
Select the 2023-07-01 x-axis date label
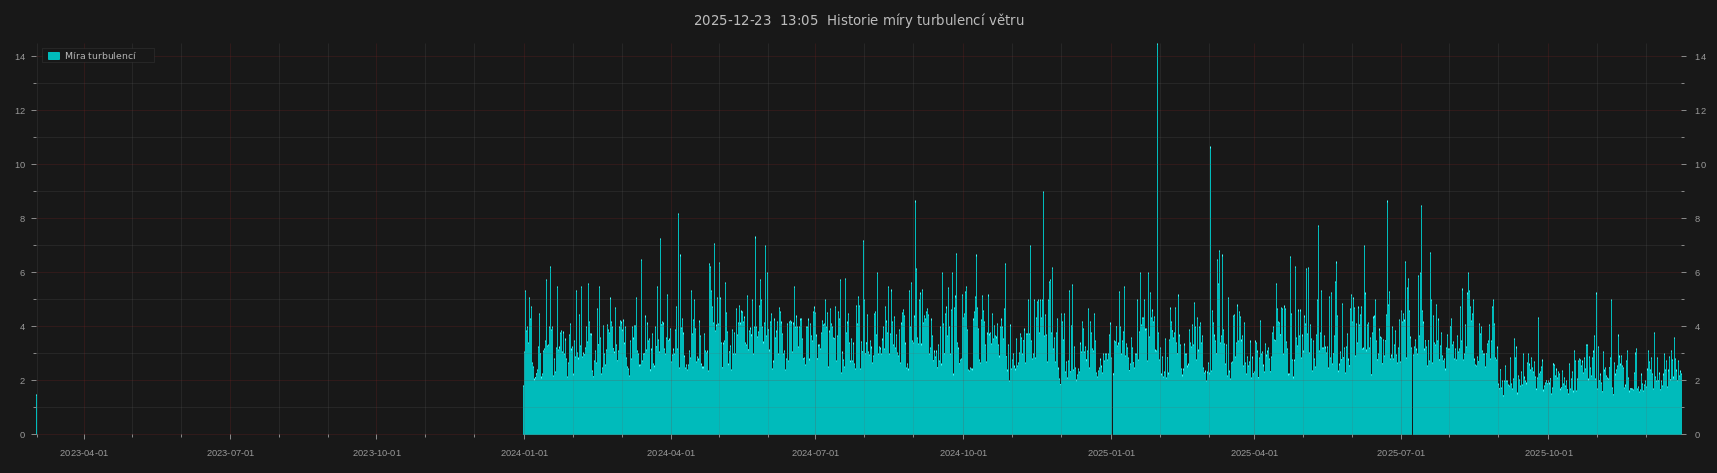pos(230,453)
